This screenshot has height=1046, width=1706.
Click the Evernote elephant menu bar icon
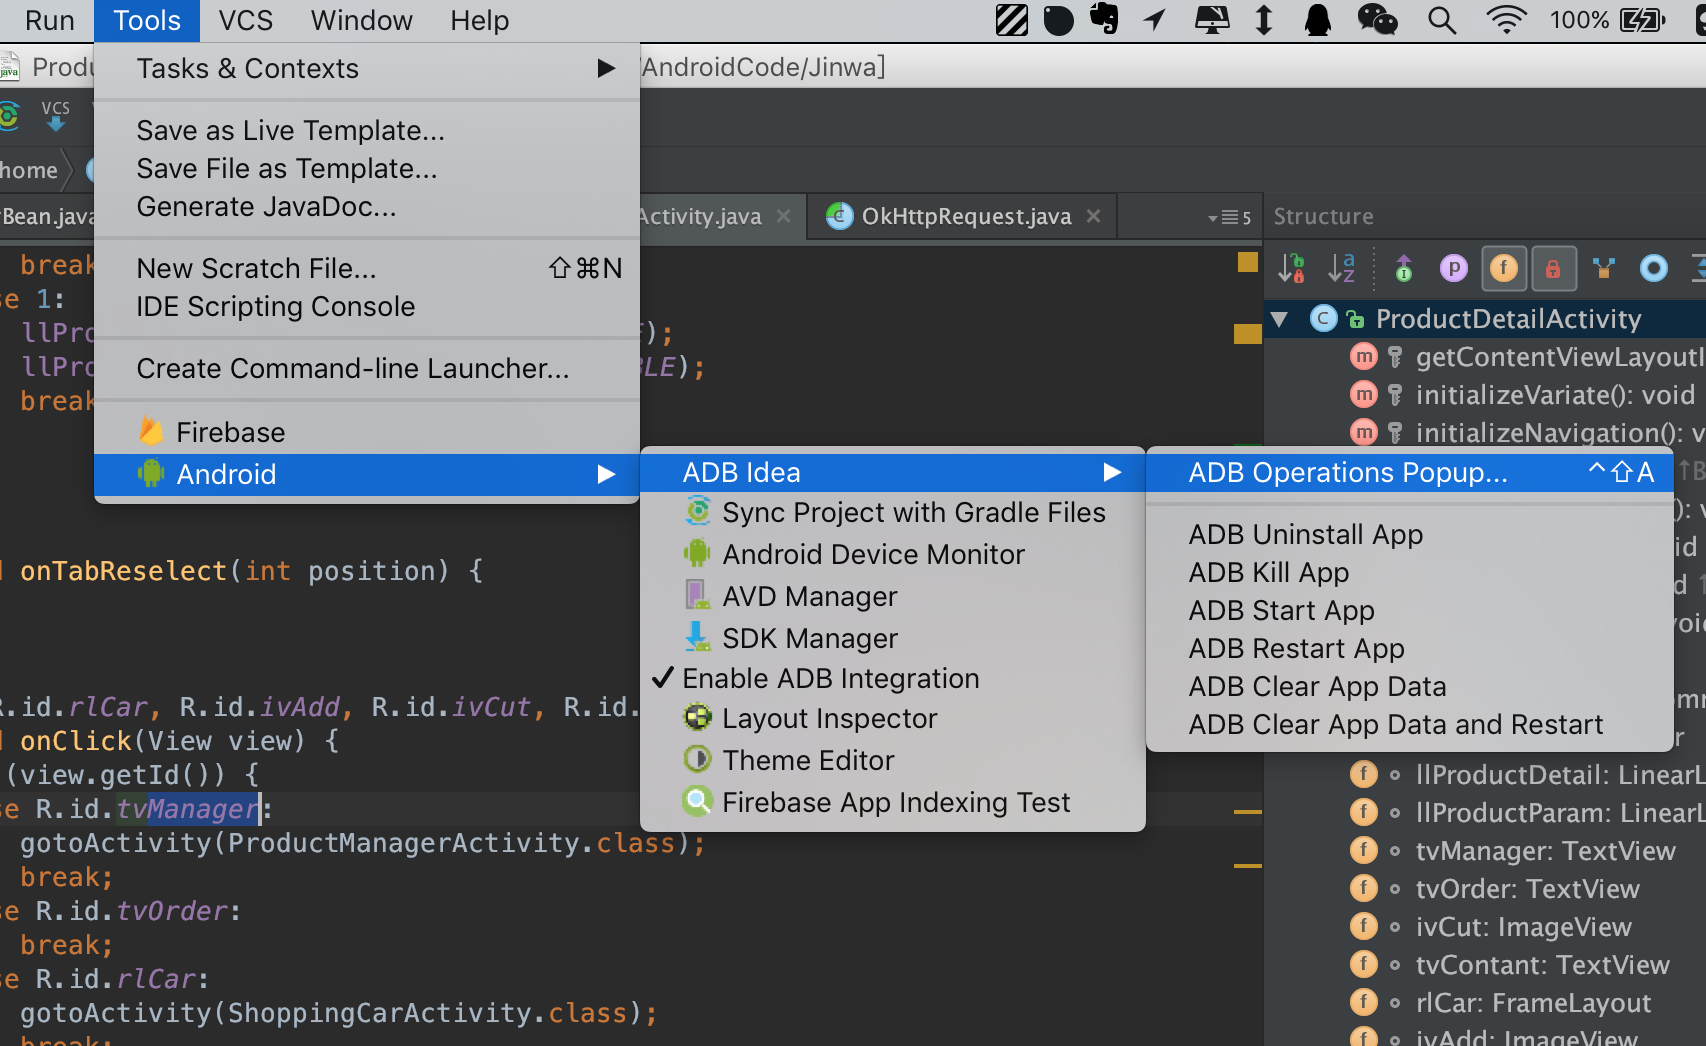pyautogui.click(x=1104, y=19)
